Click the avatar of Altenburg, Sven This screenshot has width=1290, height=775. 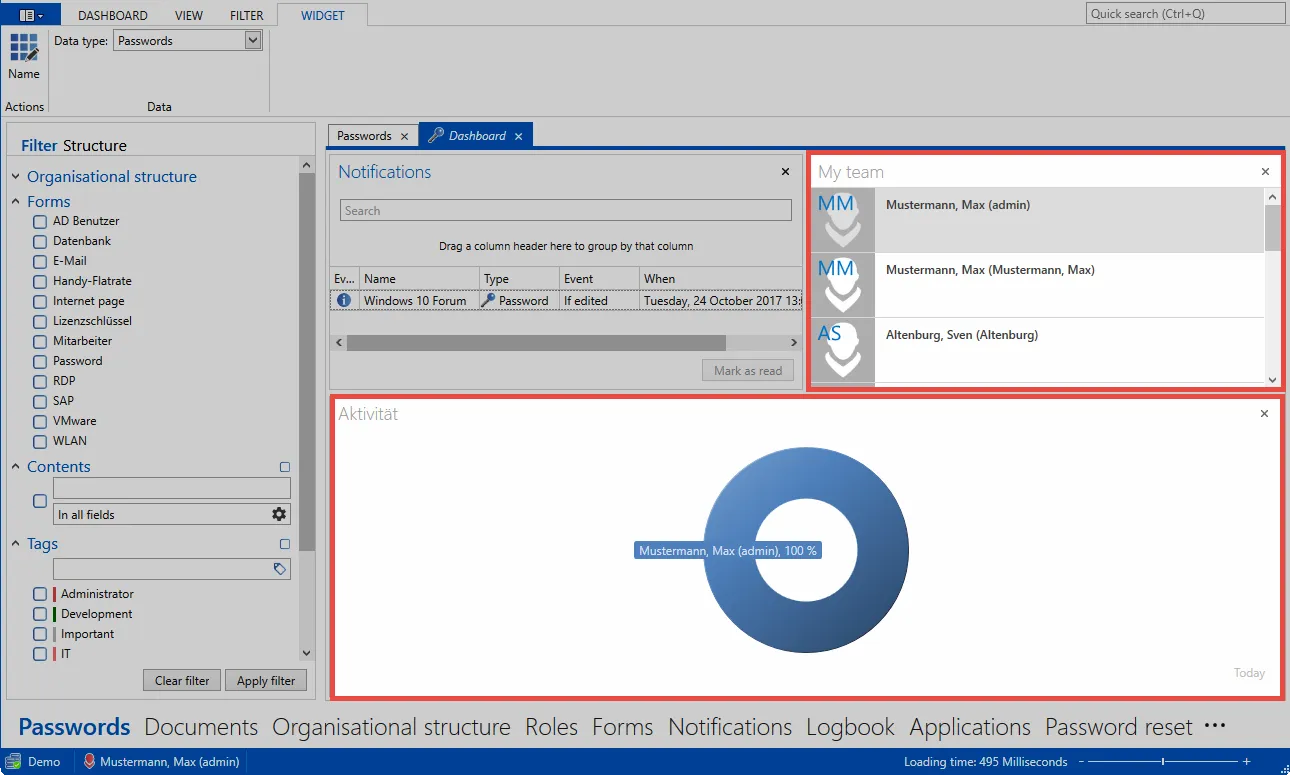click(843, 350)
